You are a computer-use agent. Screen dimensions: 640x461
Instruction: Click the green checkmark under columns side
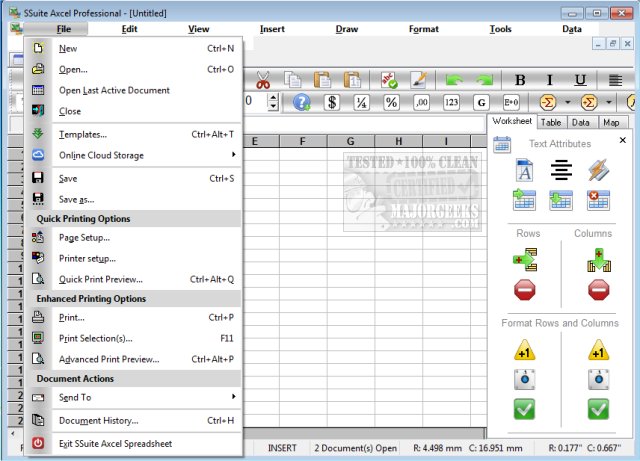pos(598,409)
